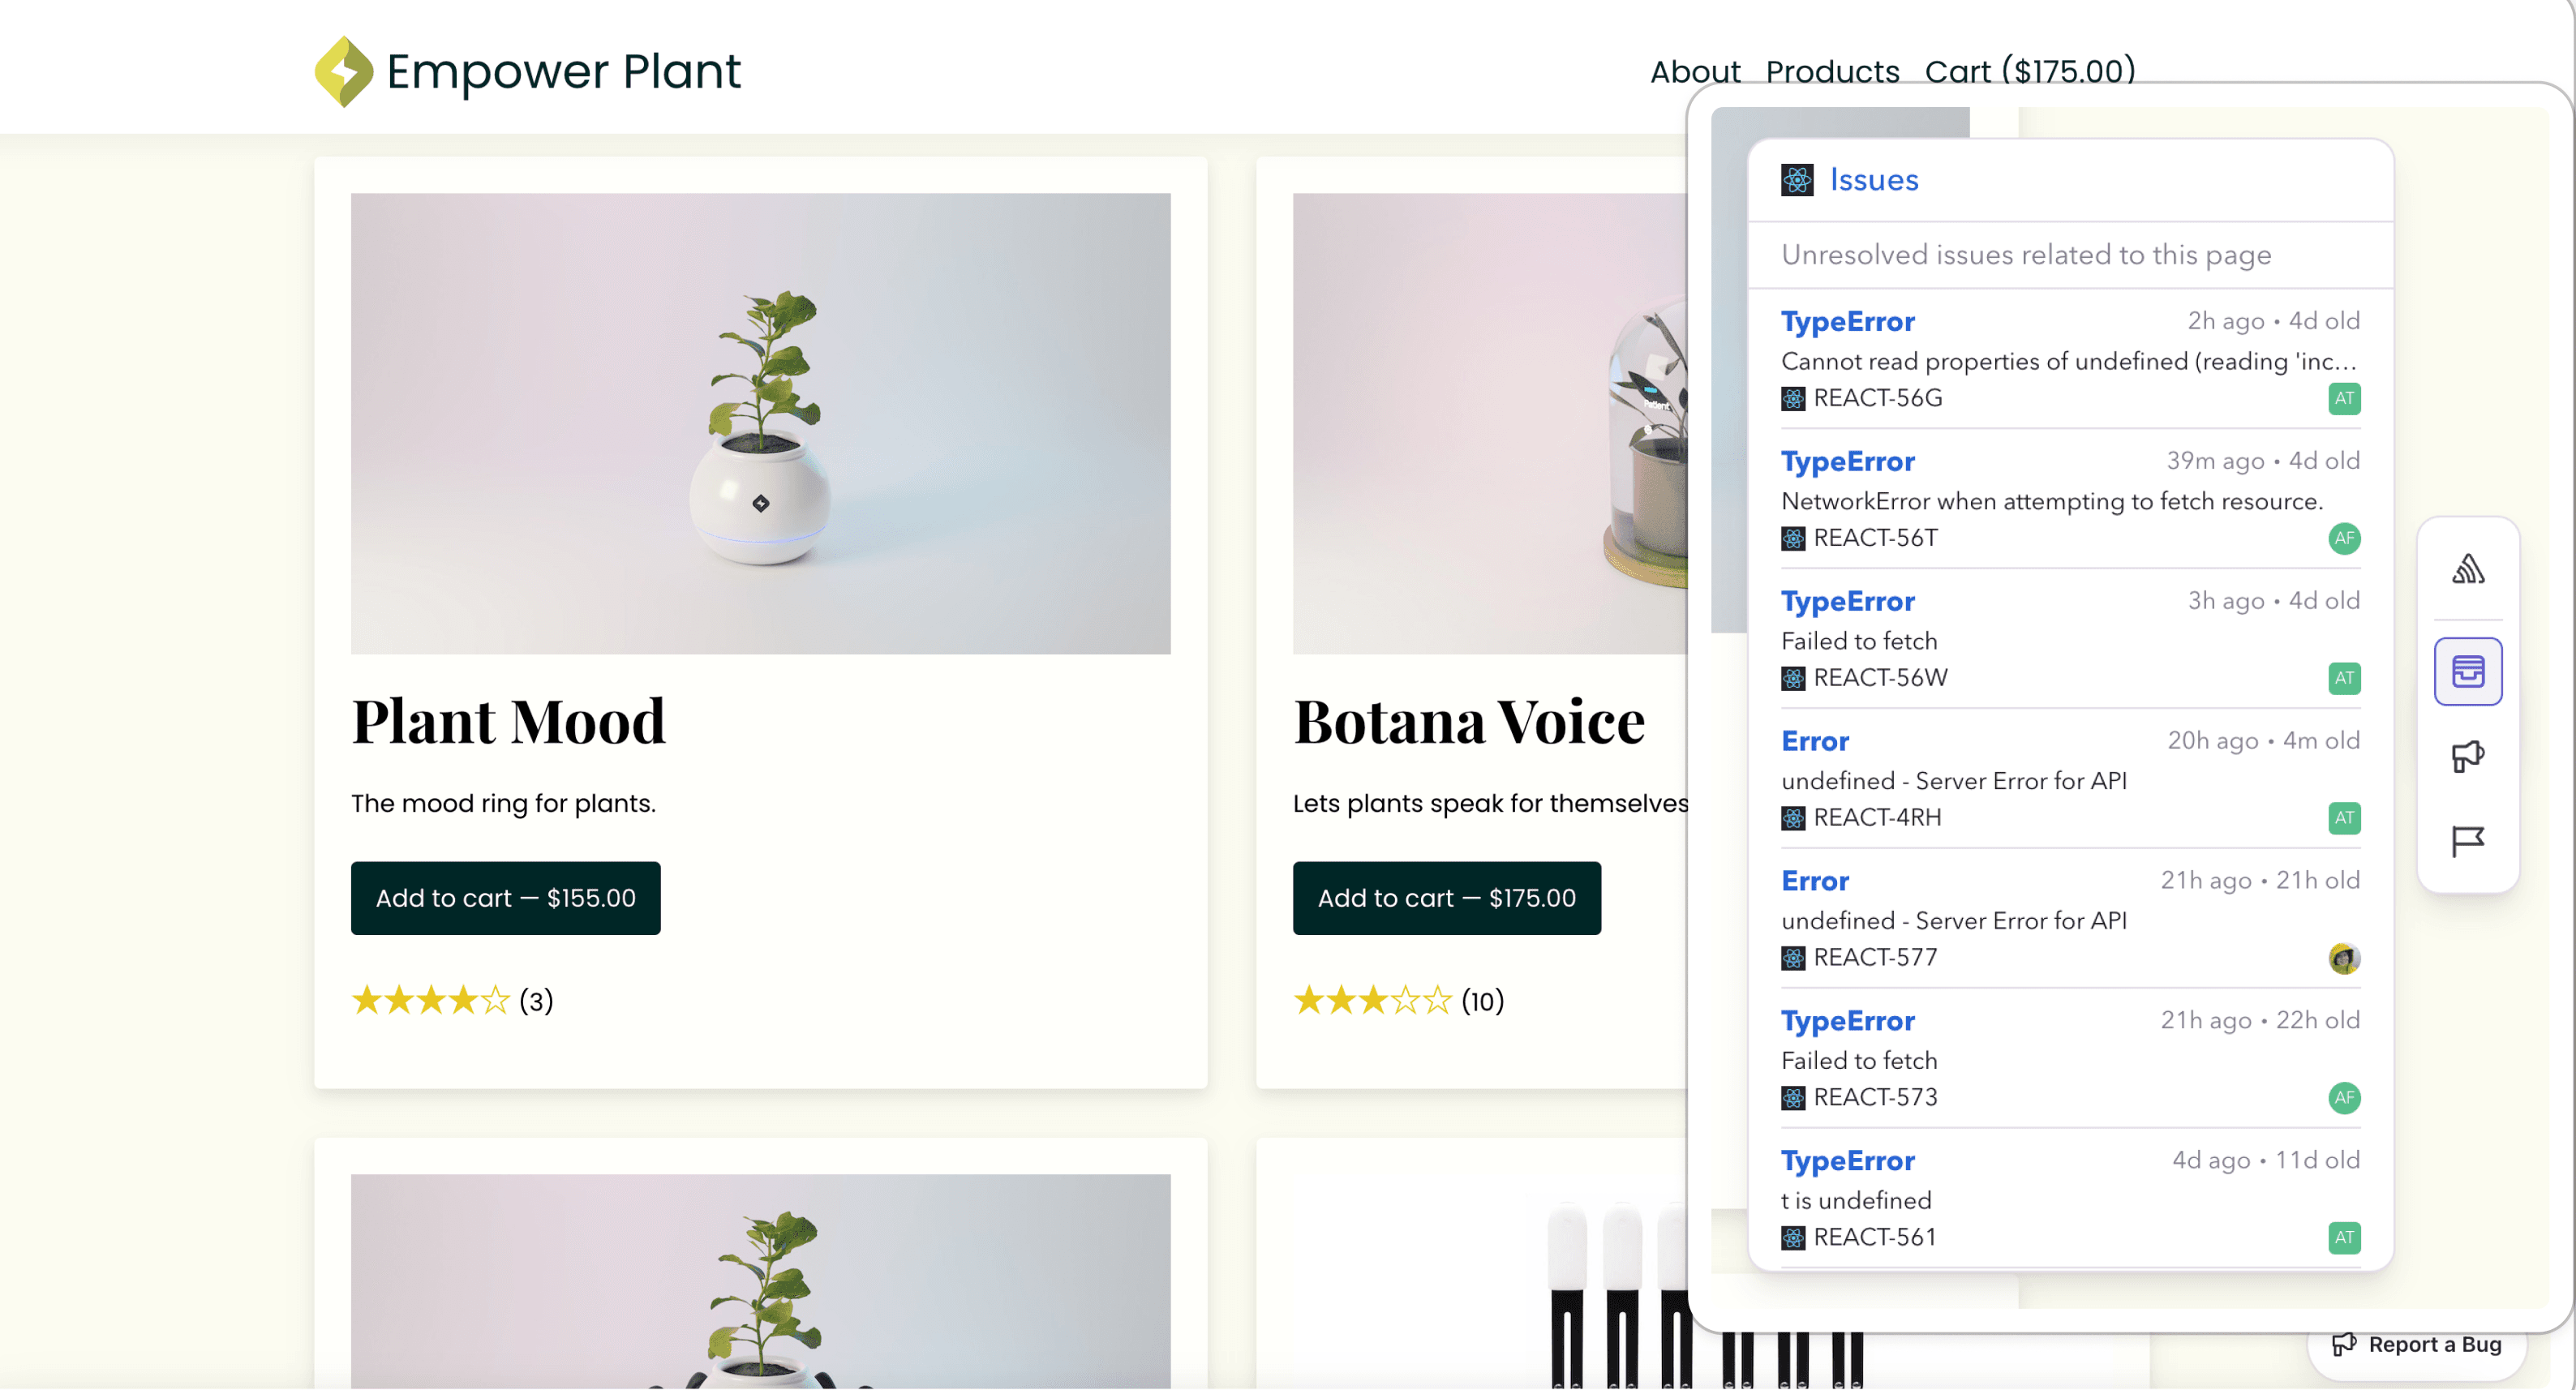Click the user avatar on REACT-577
The image size is (2576, 1390).
2343,958
